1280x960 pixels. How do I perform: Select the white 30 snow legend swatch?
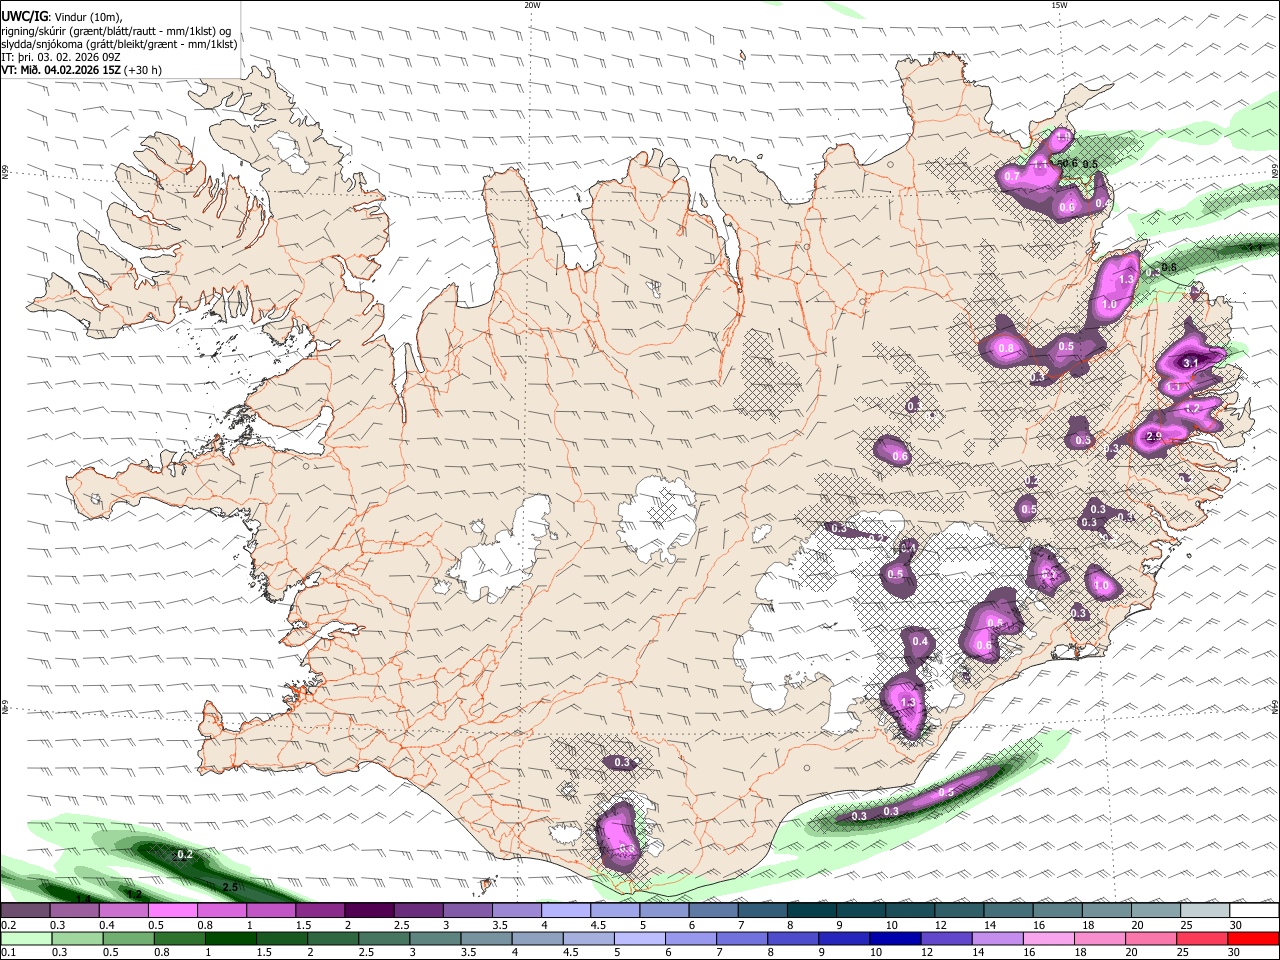(1254, 911)
